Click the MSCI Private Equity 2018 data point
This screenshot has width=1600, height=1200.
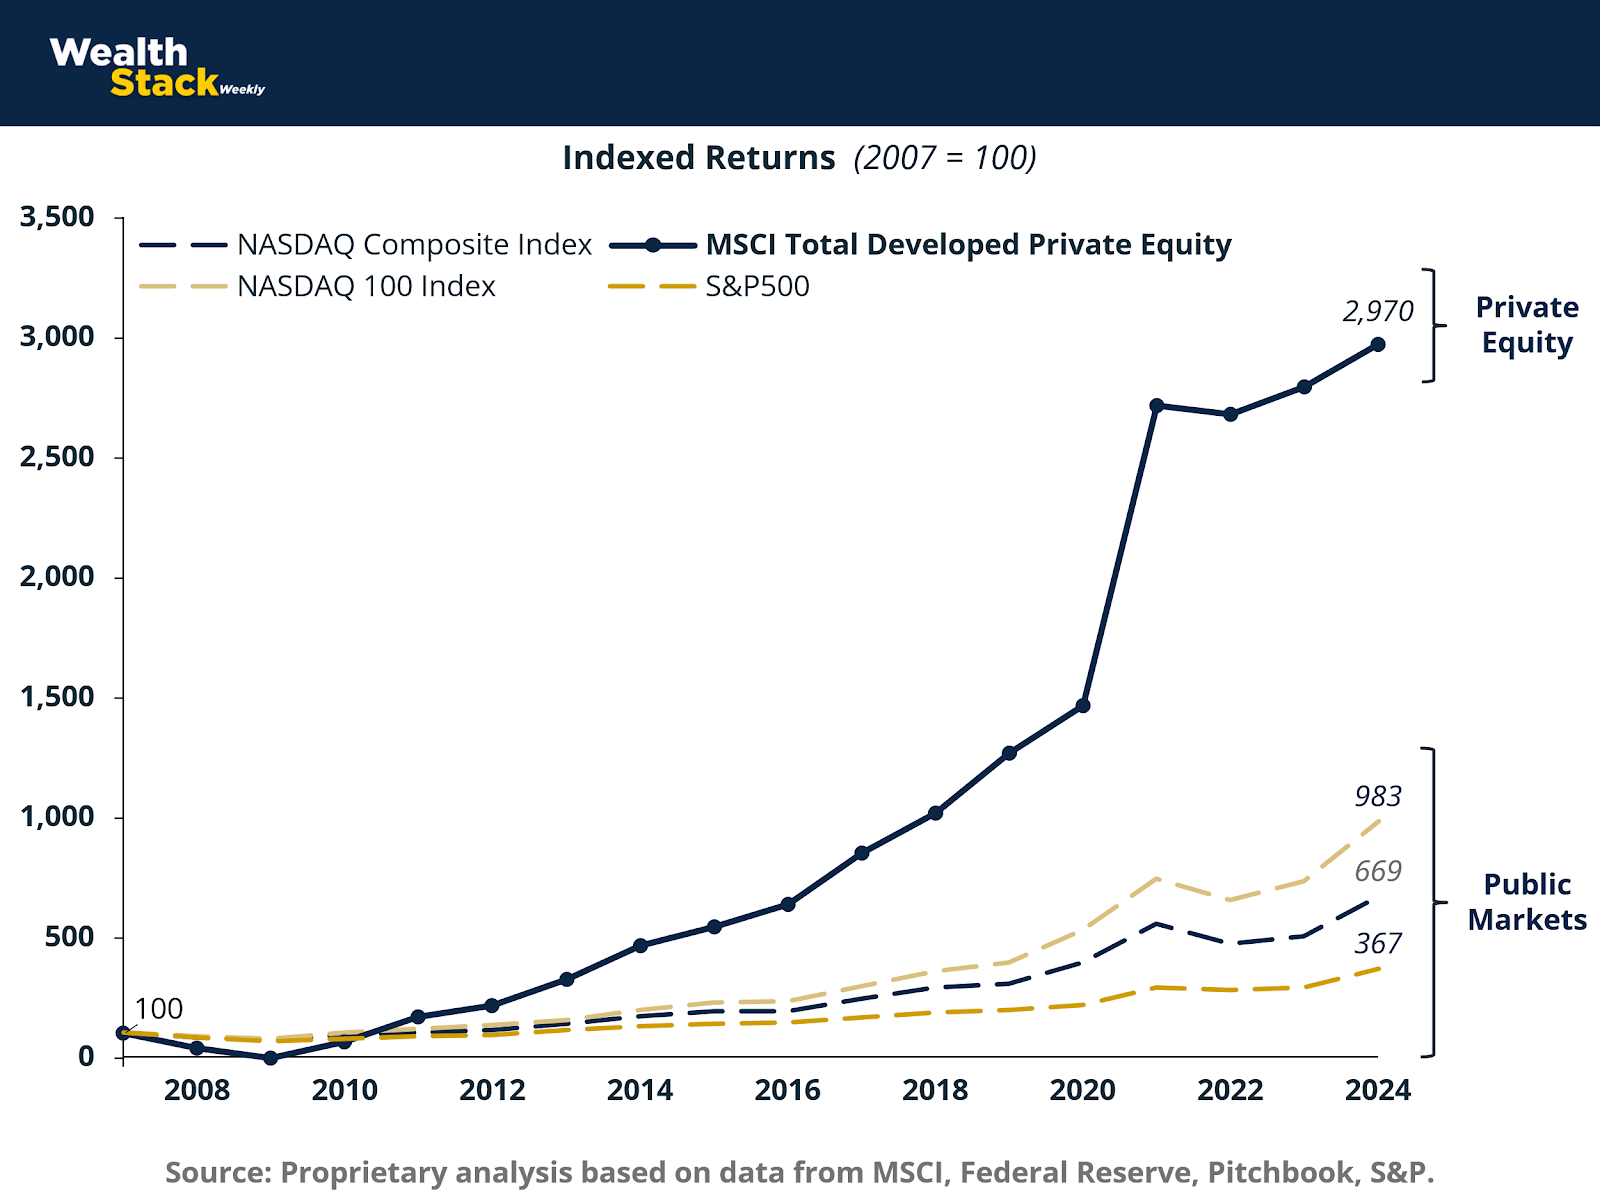click(935, 813)
